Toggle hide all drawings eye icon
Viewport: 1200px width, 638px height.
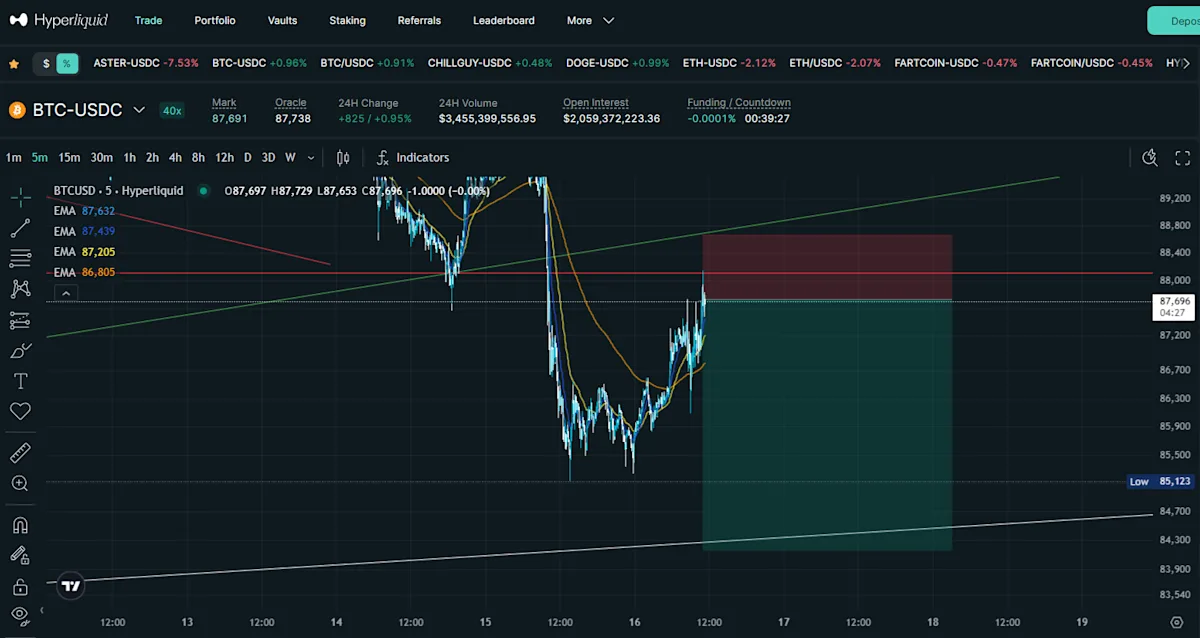point(20,615)
